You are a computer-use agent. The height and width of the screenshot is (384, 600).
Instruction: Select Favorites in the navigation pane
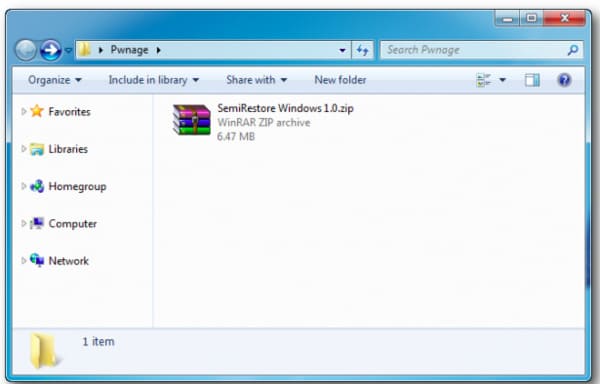tap(69, 112)
